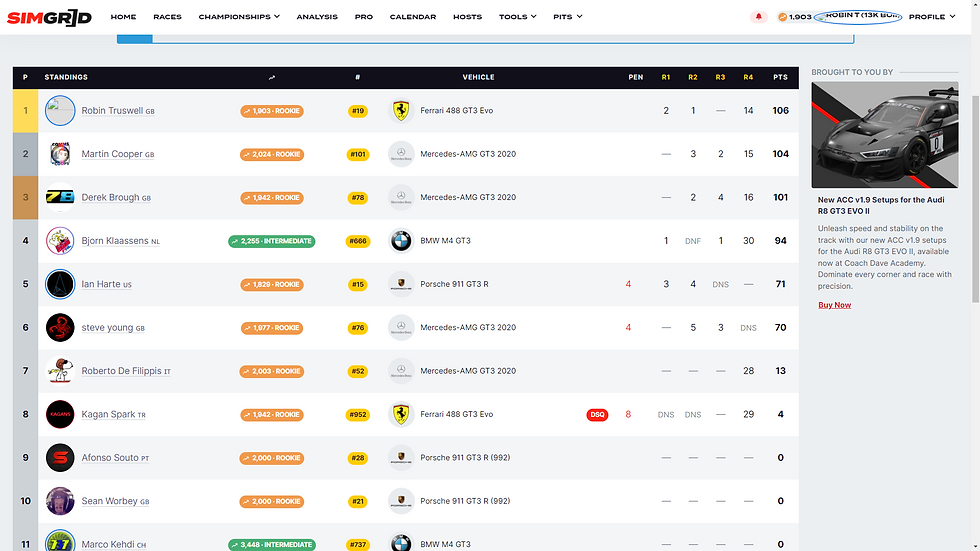
Task: Click Mercedes logo in Derek Brough's row
Action: 401,197
